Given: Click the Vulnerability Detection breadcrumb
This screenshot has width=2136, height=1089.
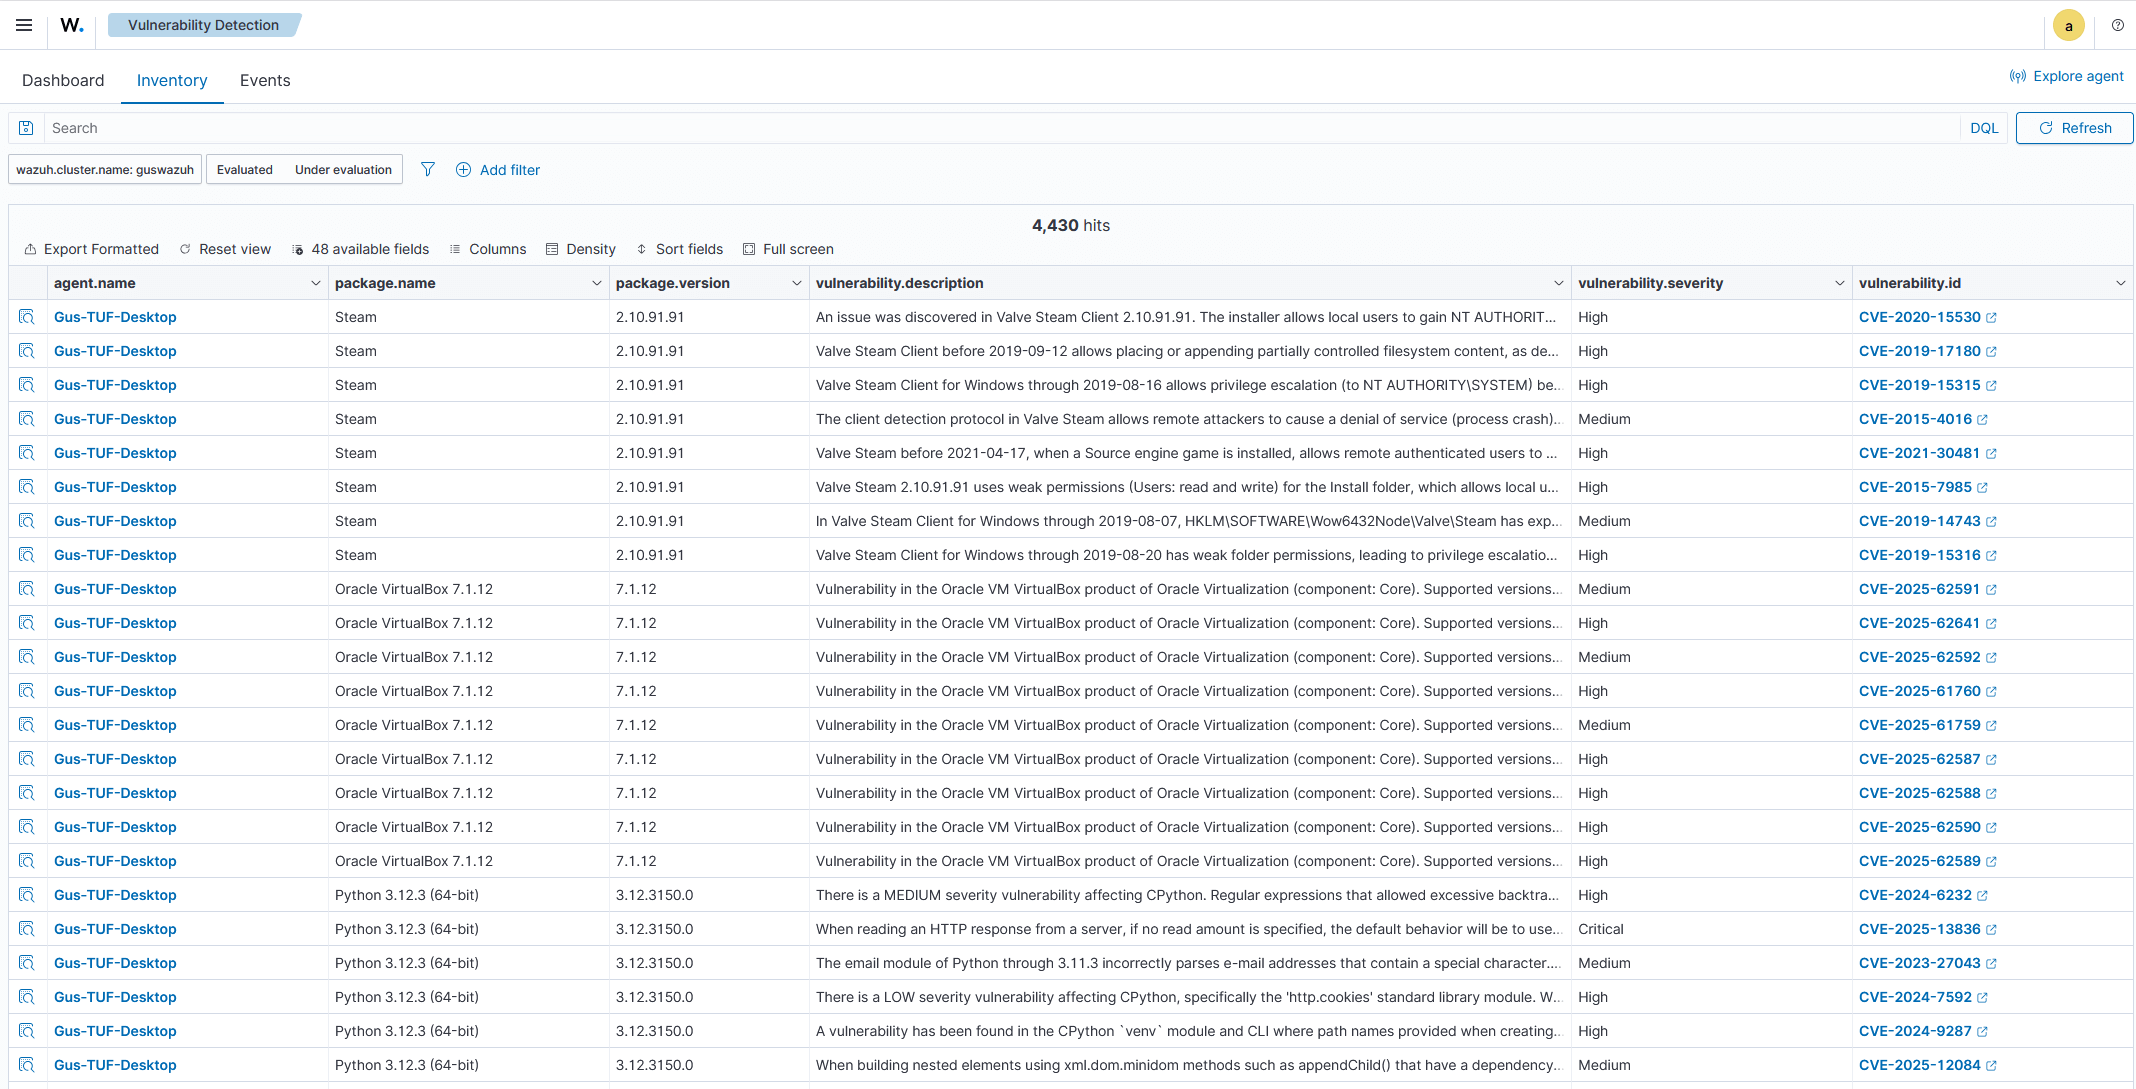Looking at the screenshot, I should pyautogui.click(x=203, y=25).
